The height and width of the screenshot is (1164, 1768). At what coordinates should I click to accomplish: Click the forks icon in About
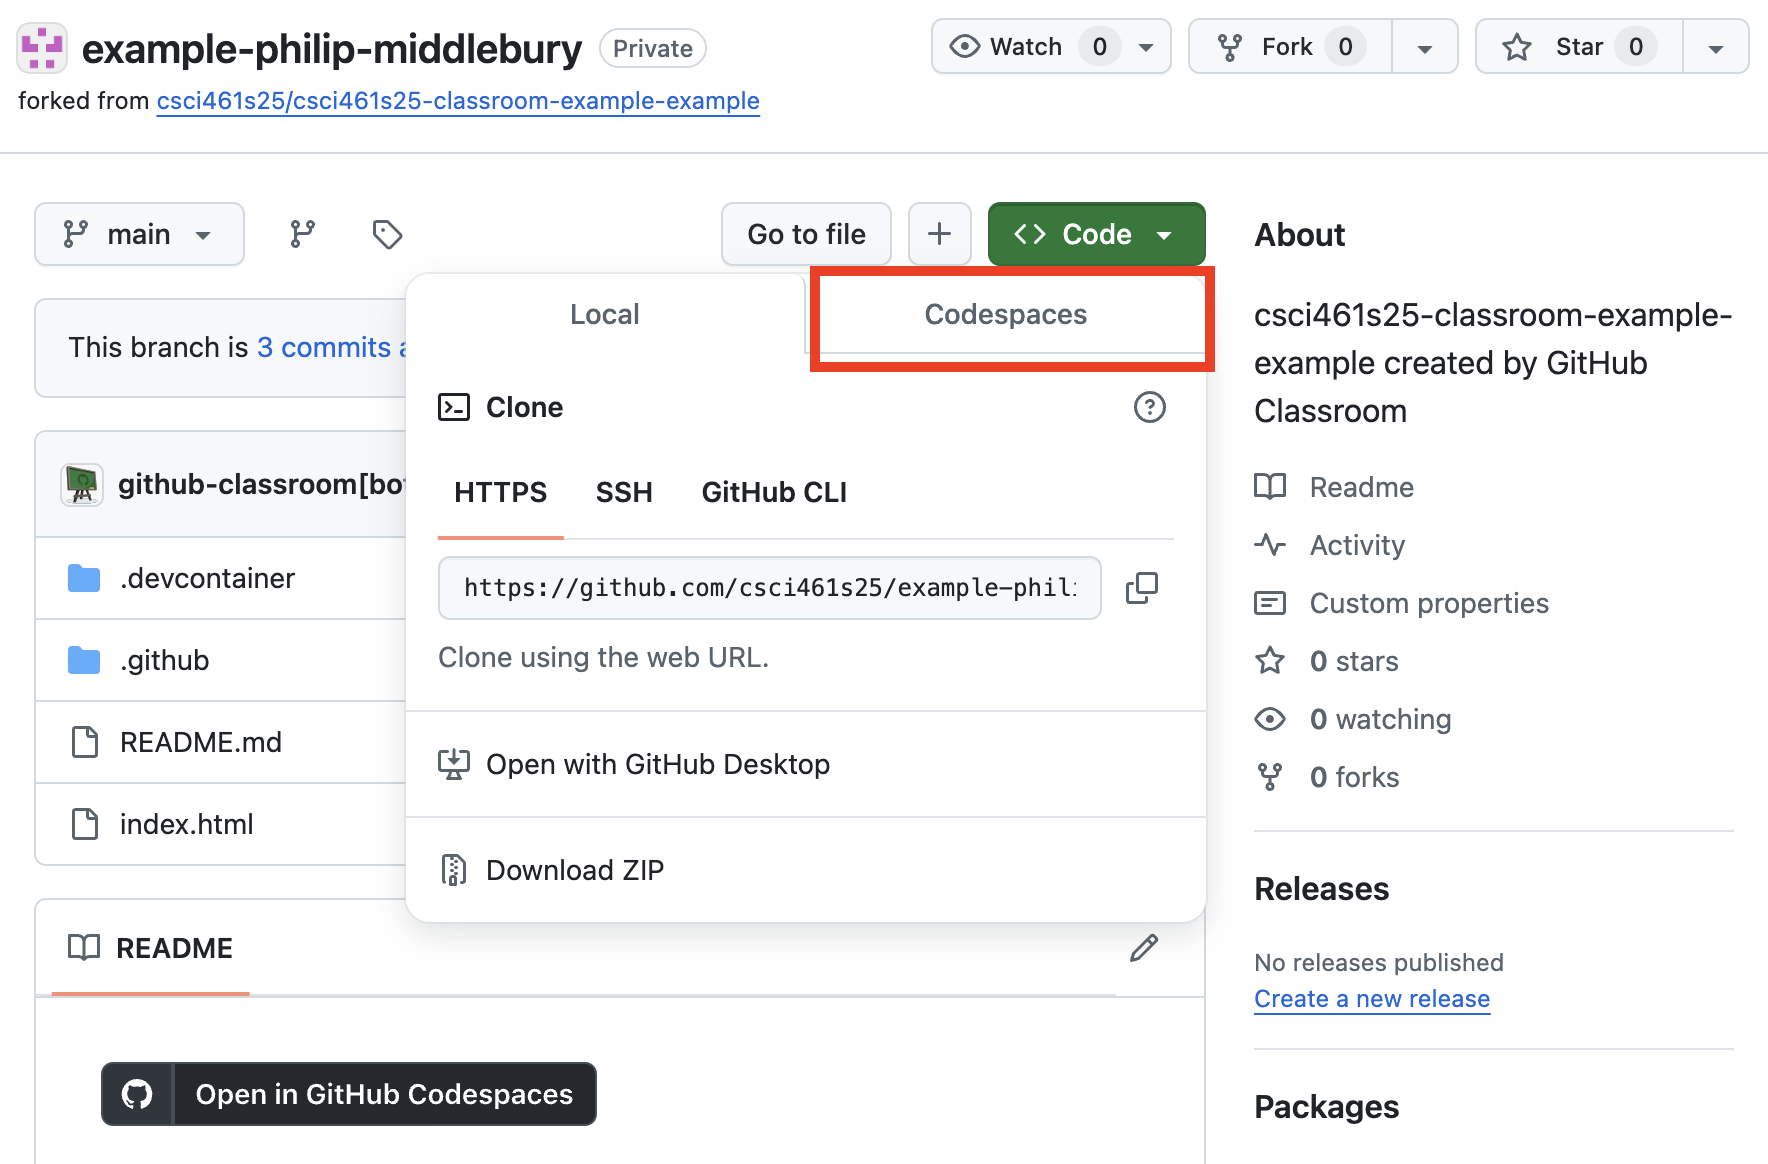click(1270, 777)
